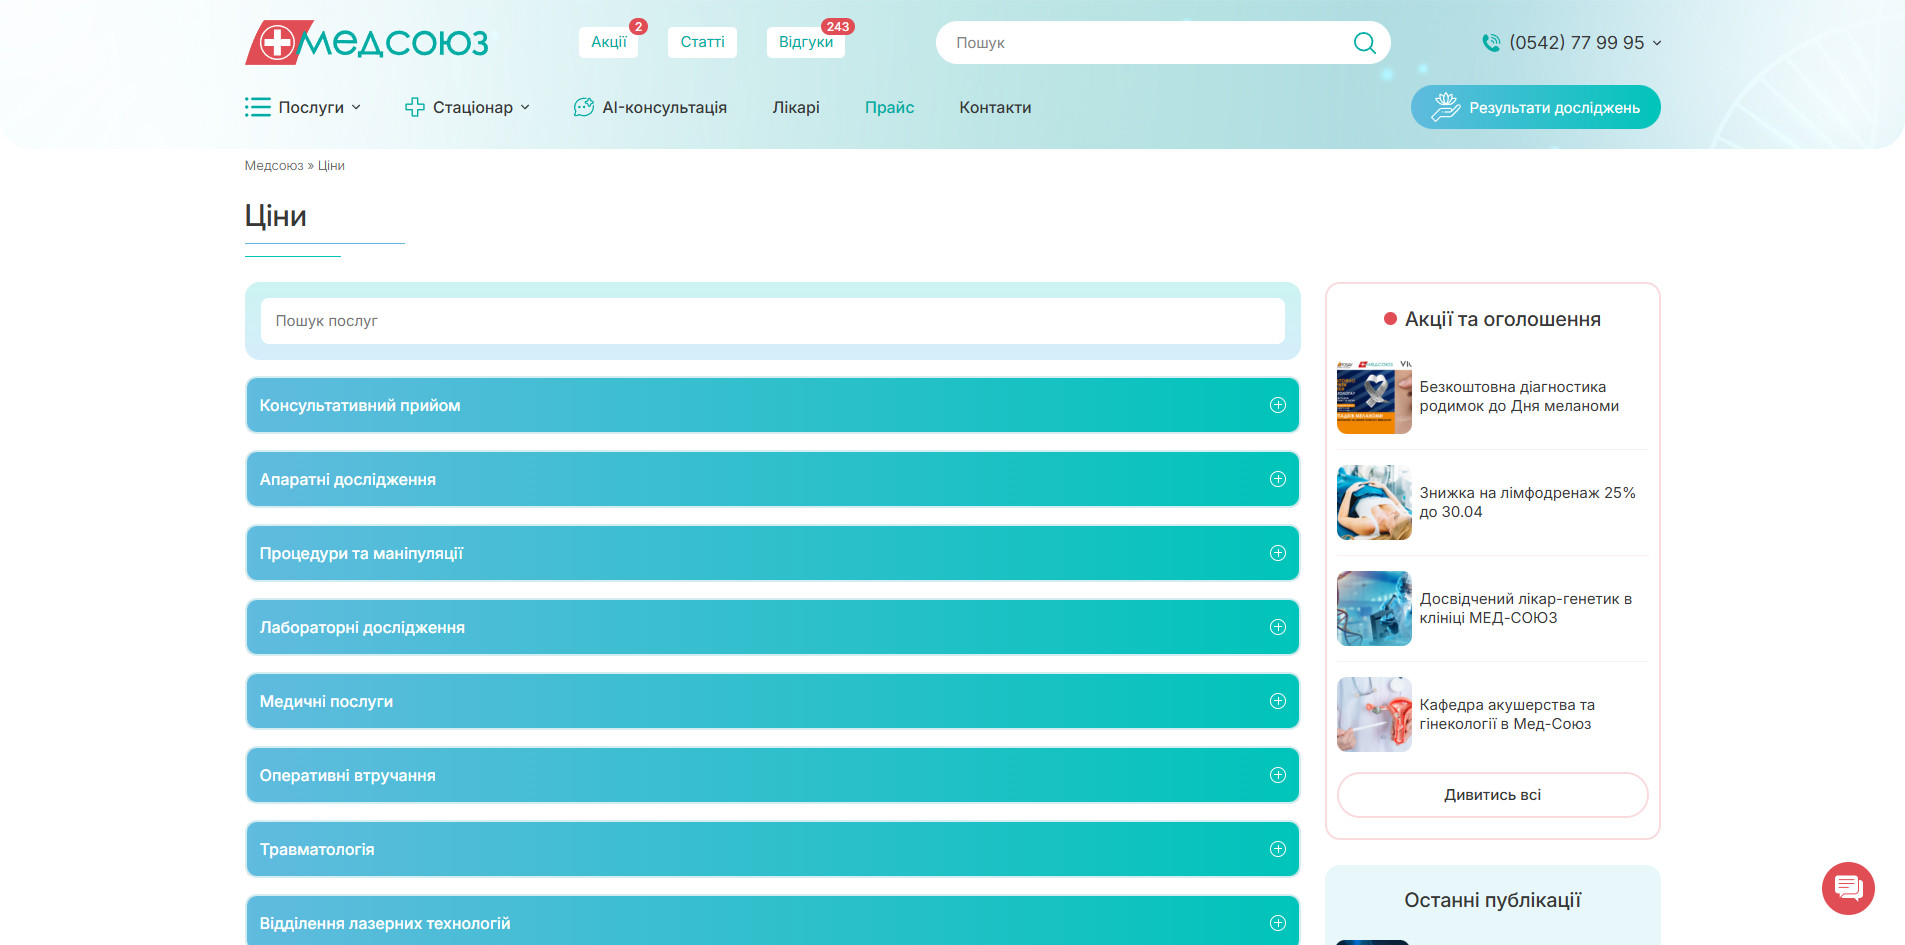Open the лімфодренаж discount thumbnail
This screenshot has width=1905, height=945.
click(1374, 502)
